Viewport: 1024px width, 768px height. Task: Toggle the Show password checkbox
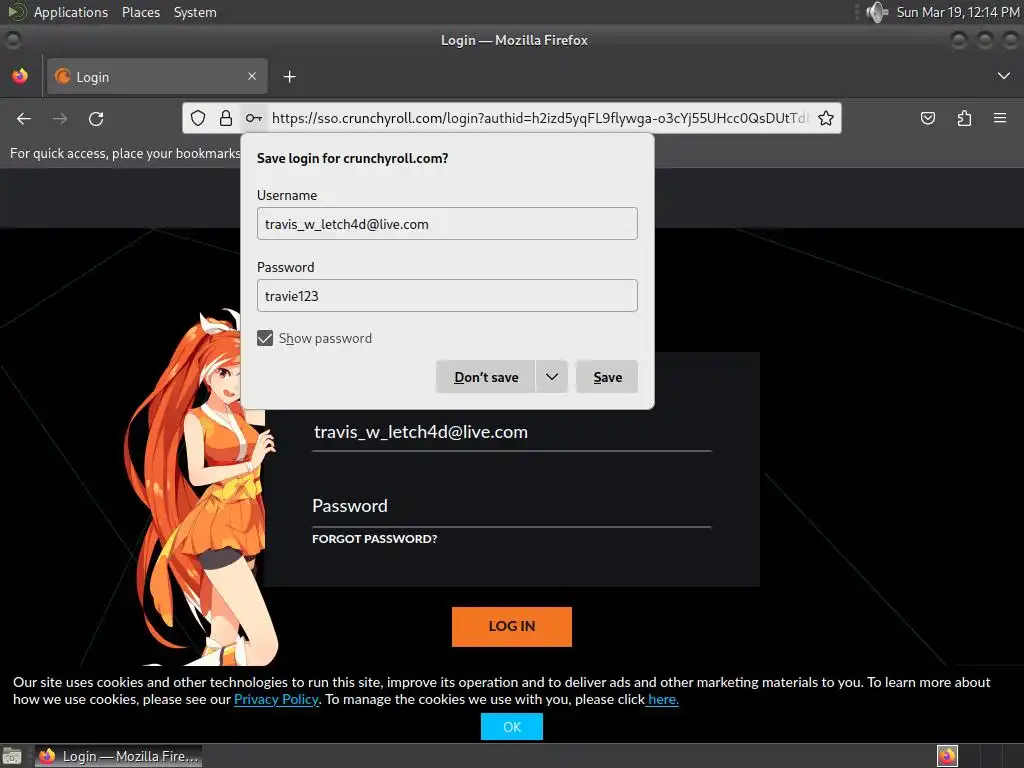[264, 338]
